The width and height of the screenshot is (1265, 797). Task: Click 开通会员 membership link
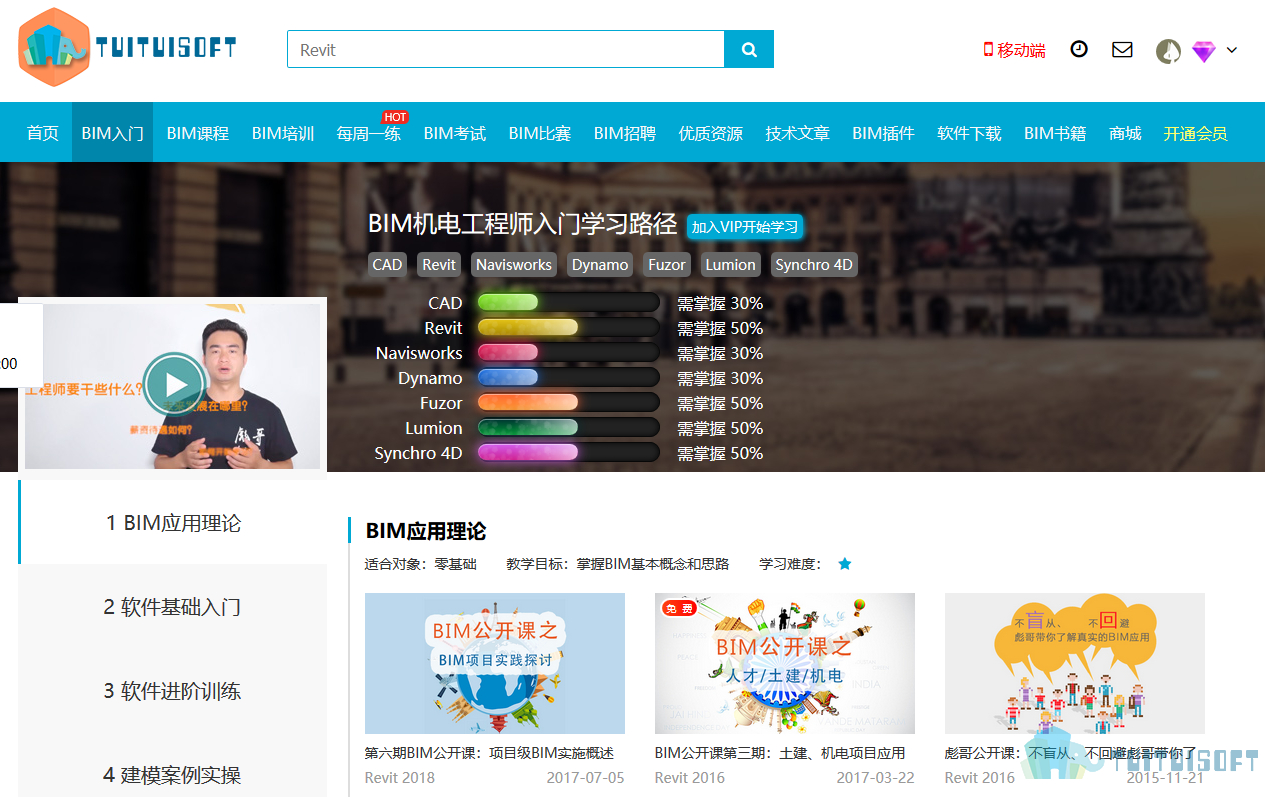(1195, 133)
